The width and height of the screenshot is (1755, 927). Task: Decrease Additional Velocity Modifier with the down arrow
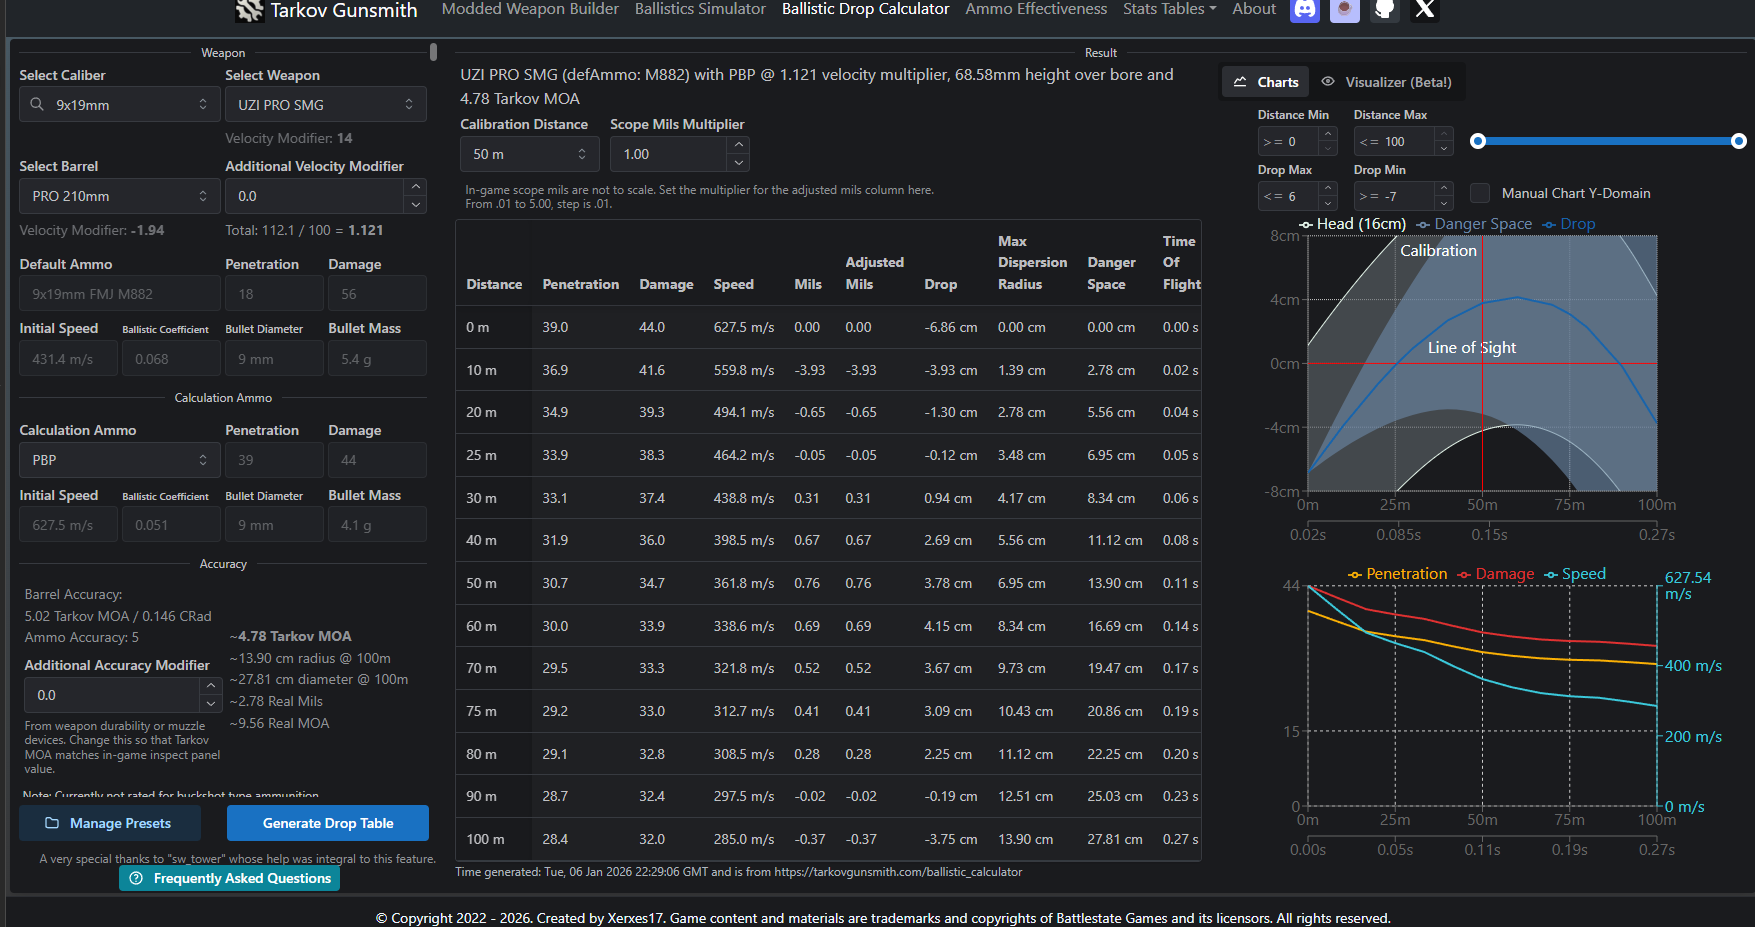(x=416, y=204)
